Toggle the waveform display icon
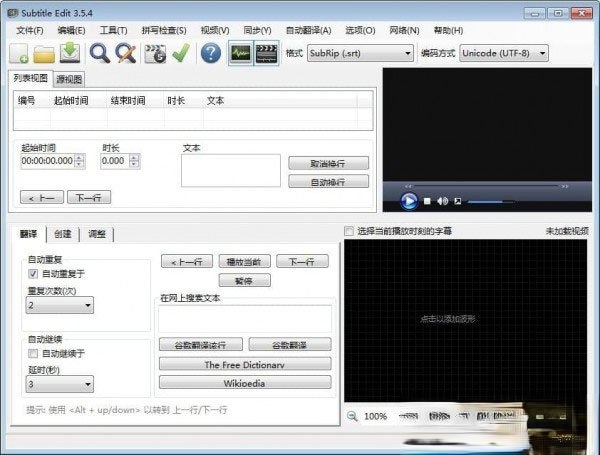This screenshot has width=600, height=455. 240,53
